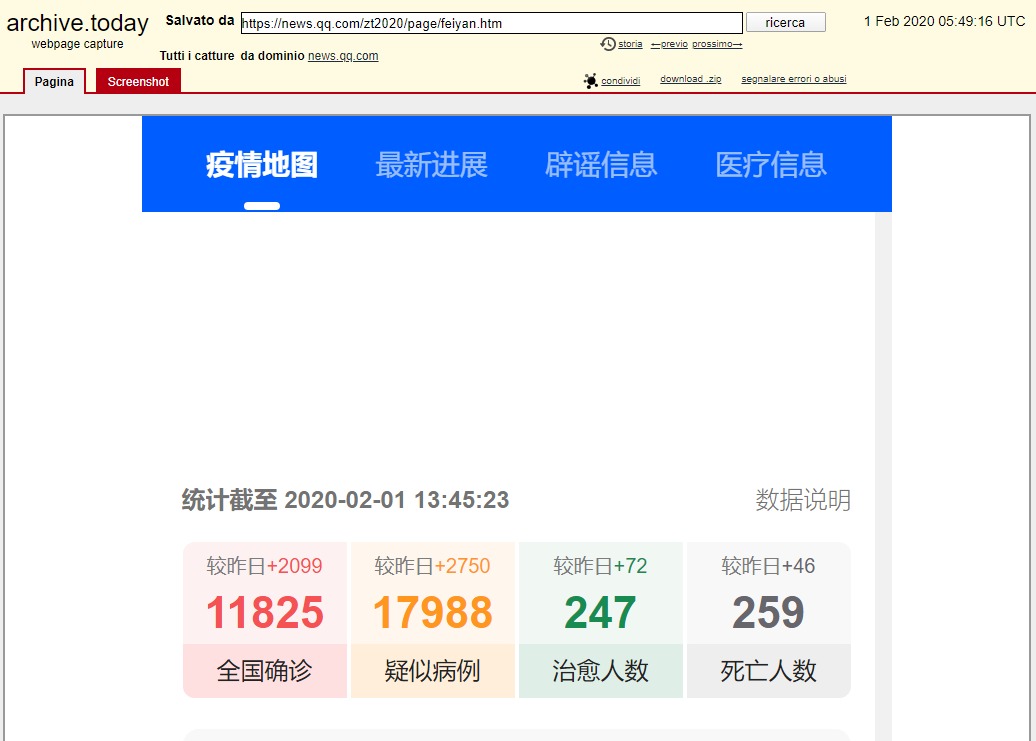Switch to the Pagina tab
The height and width of the screenshot is (741, 1036).
click(54, 81)
